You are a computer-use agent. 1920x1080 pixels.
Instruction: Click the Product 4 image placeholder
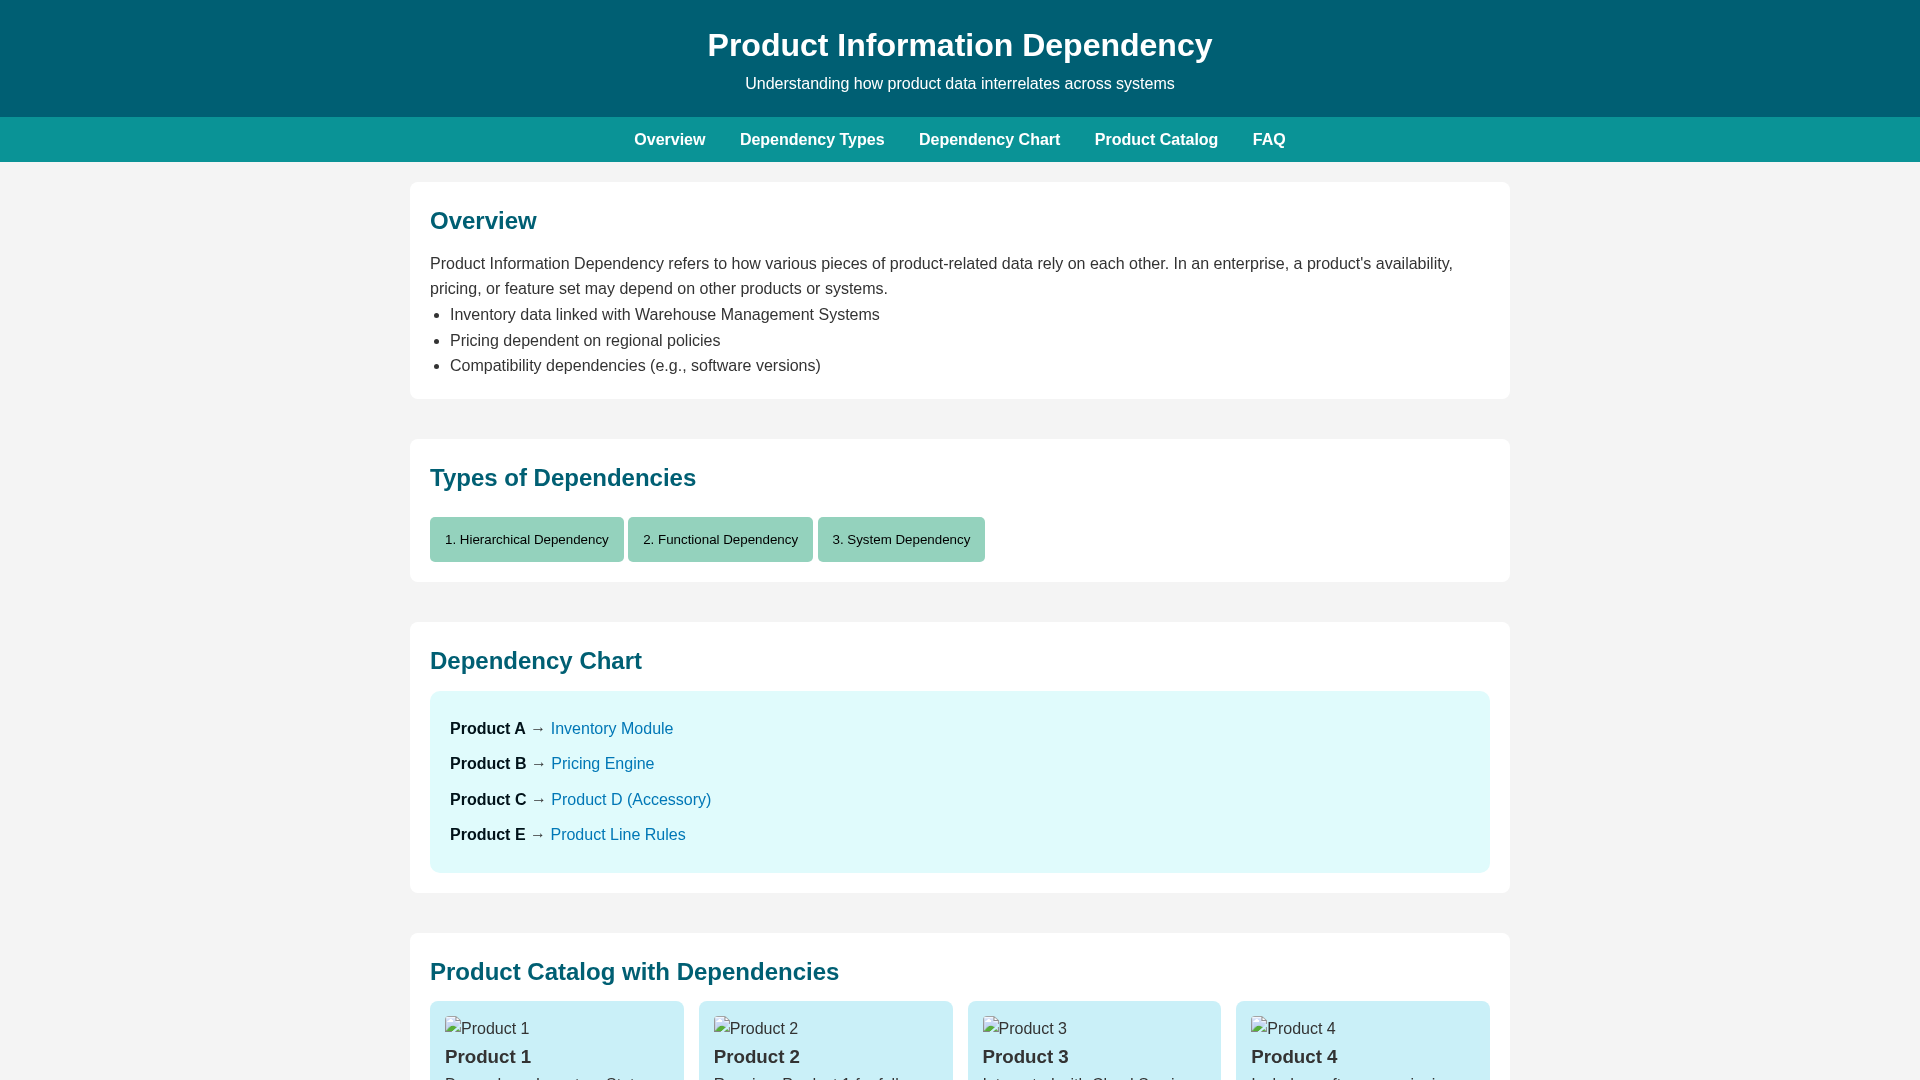click(1293, 1028)
